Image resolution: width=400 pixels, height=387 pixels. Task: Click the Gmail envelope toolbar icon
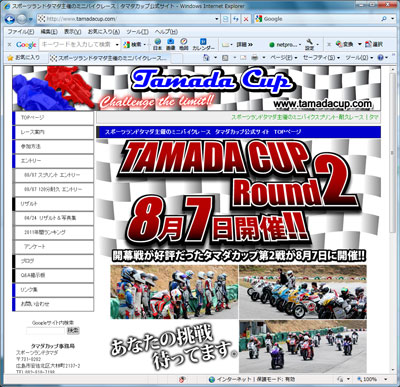(226, 44)
